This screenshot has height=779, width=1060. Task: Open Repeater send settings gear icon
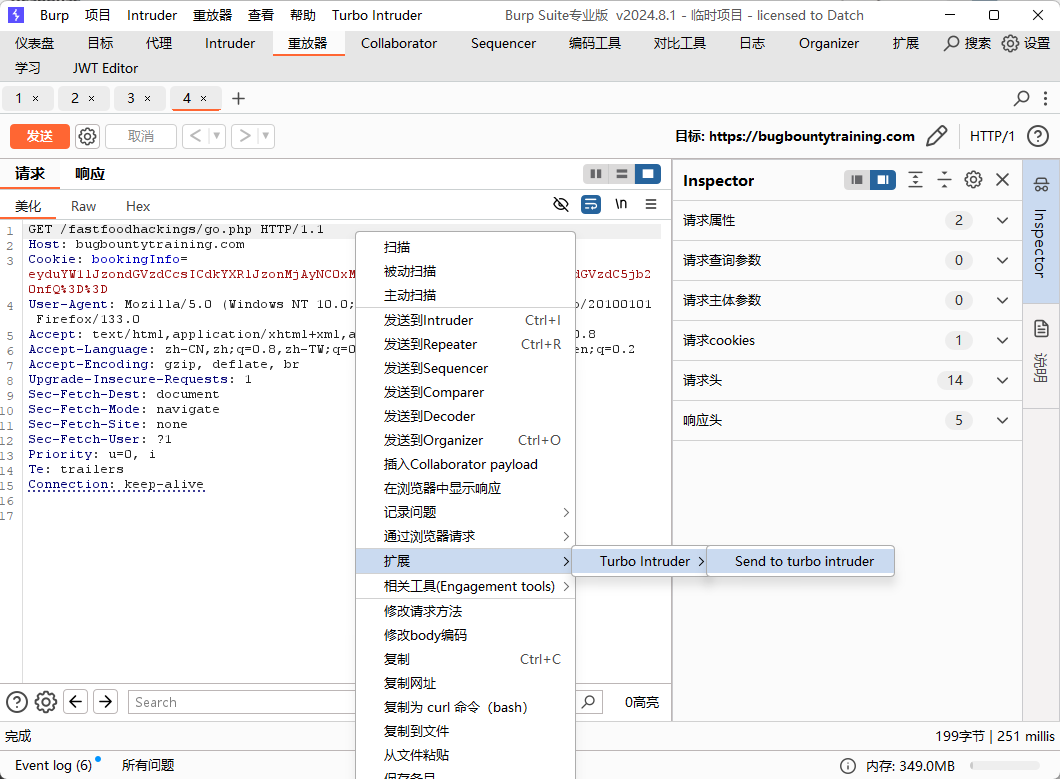point(87,137)
